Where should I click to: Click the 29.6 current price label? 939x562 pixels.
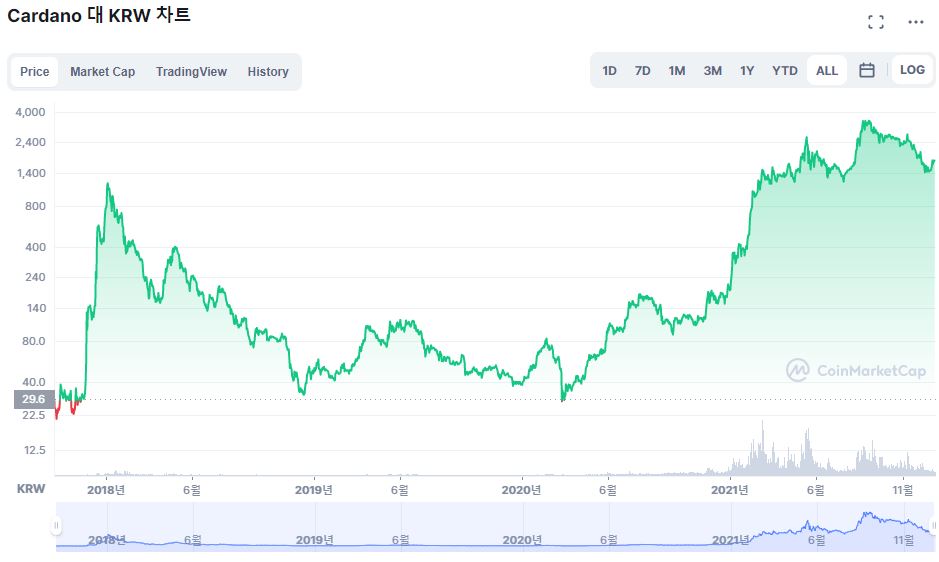pyautogui.click(x=34, y=399)
